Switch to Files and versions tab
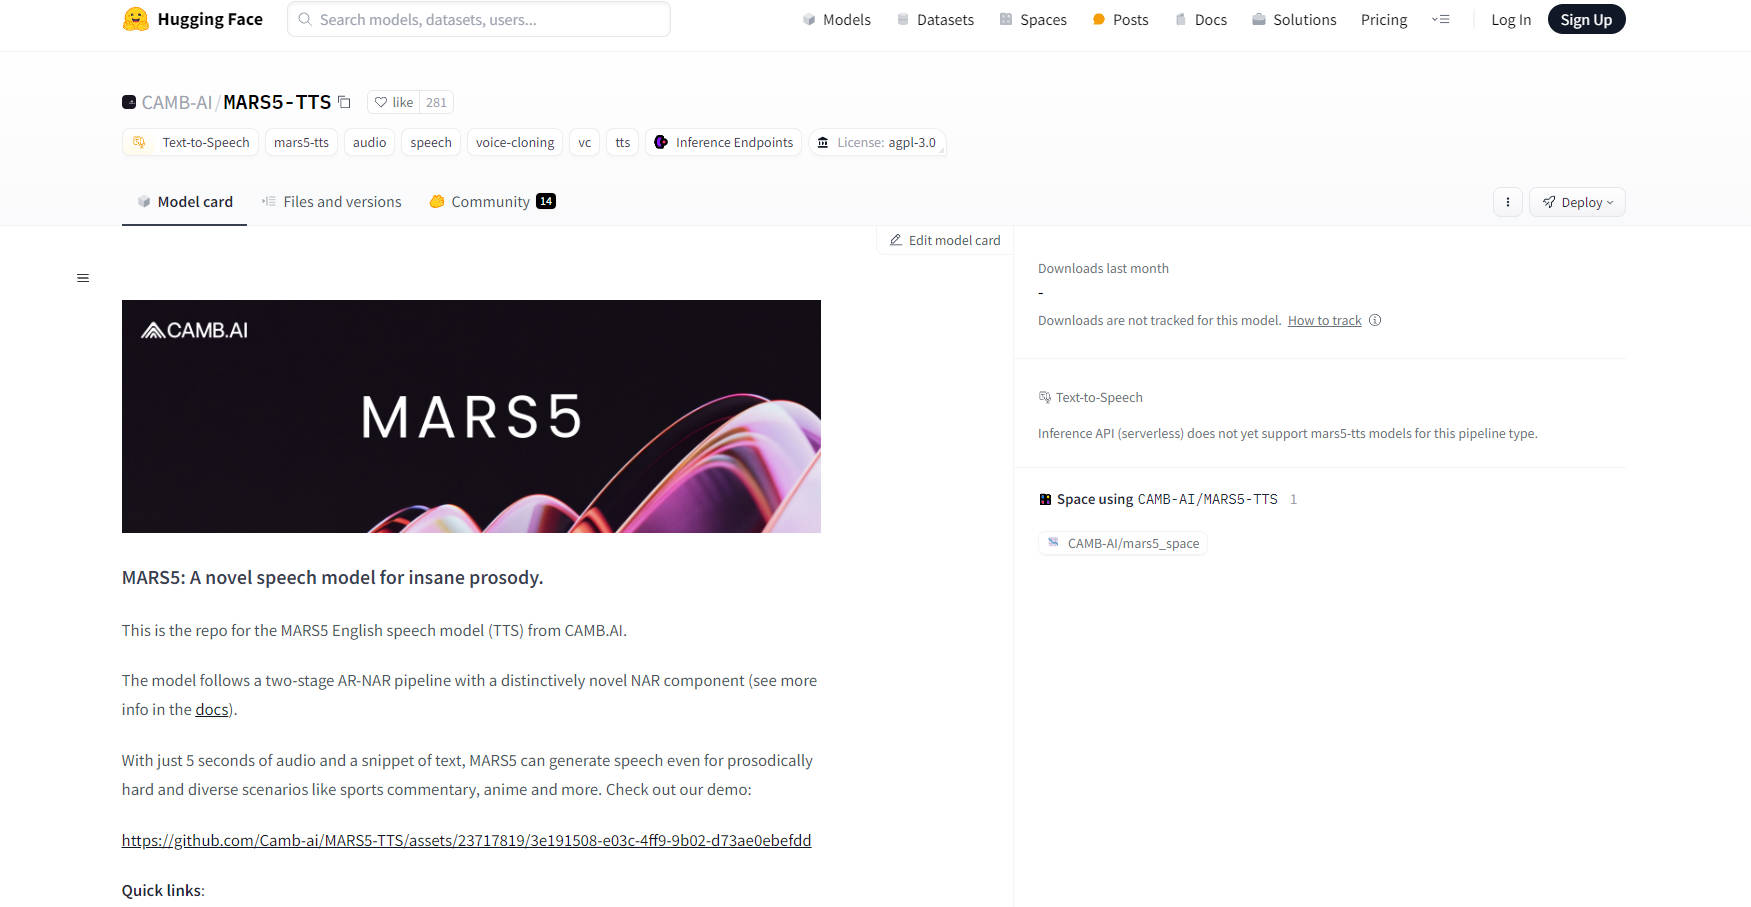The height and width of the screenshot is (907, 1751). 332,202
